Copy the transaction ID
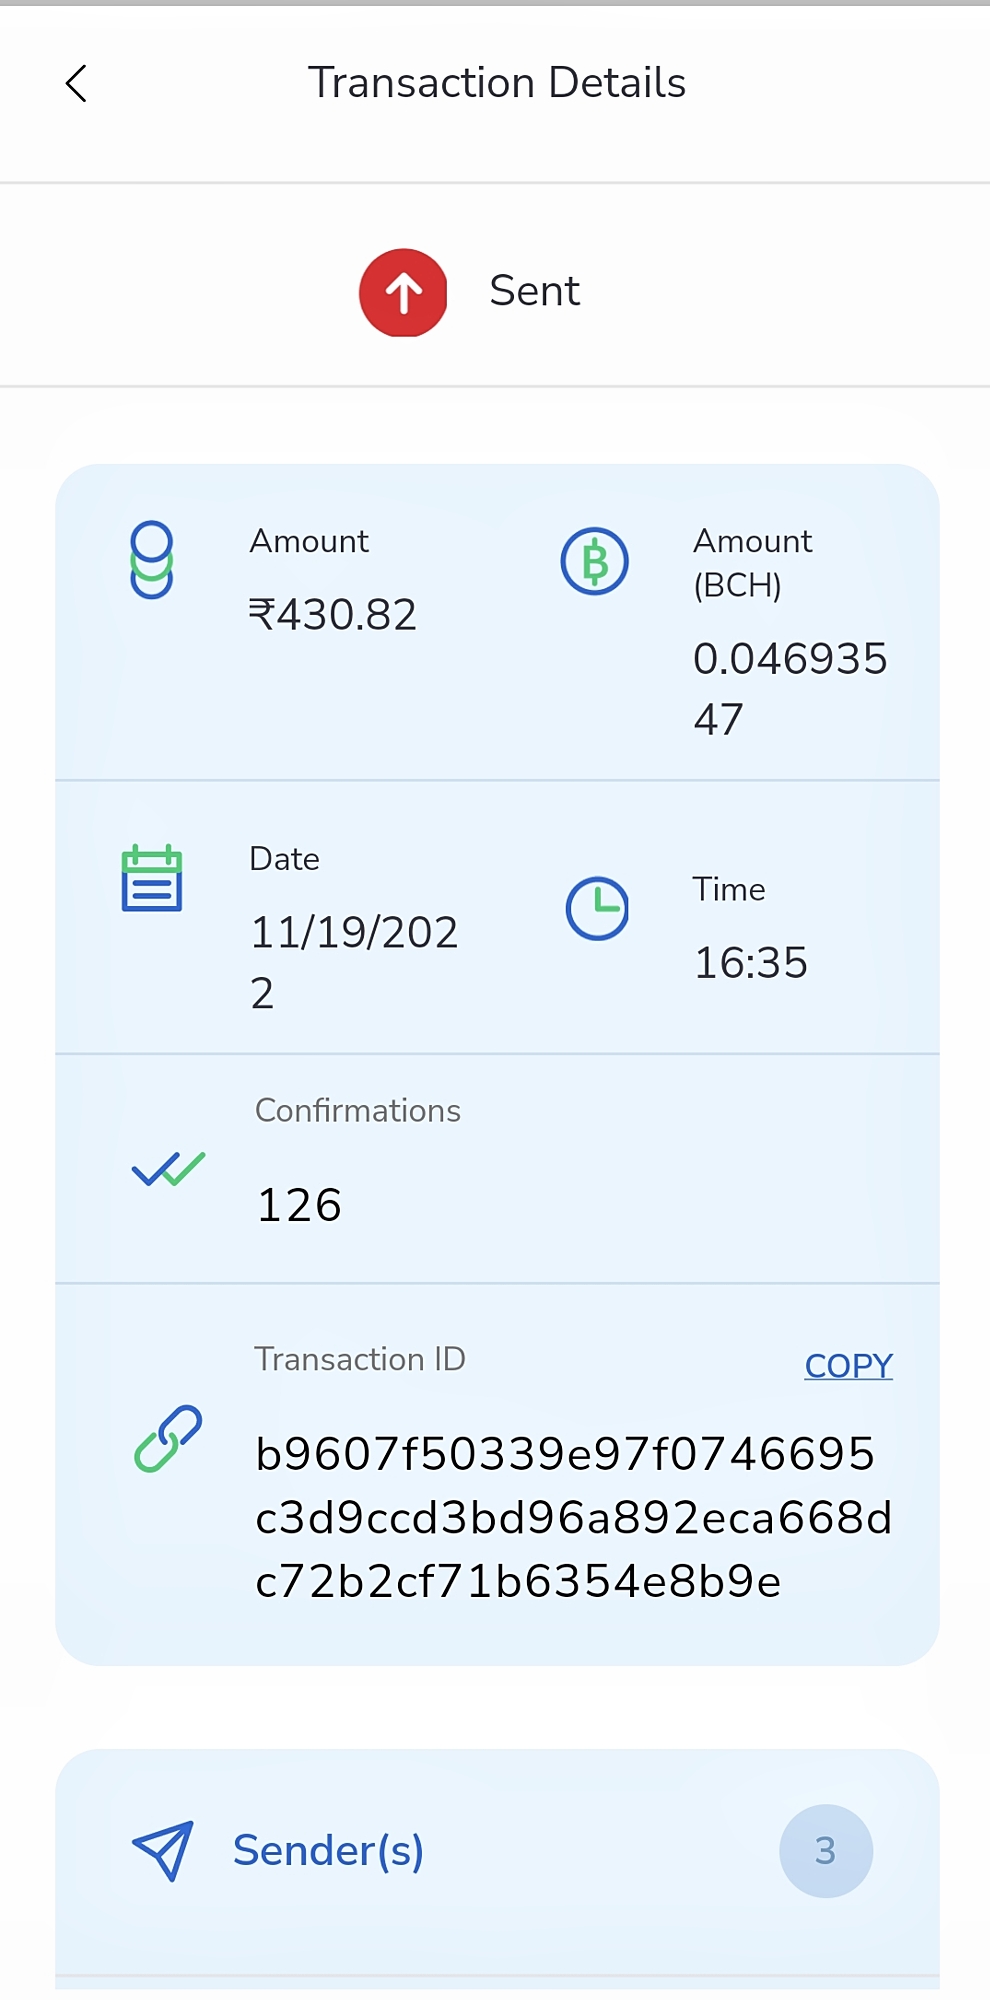The height and width of the screenshot is (2000, 990). [x=848, y=1365]
